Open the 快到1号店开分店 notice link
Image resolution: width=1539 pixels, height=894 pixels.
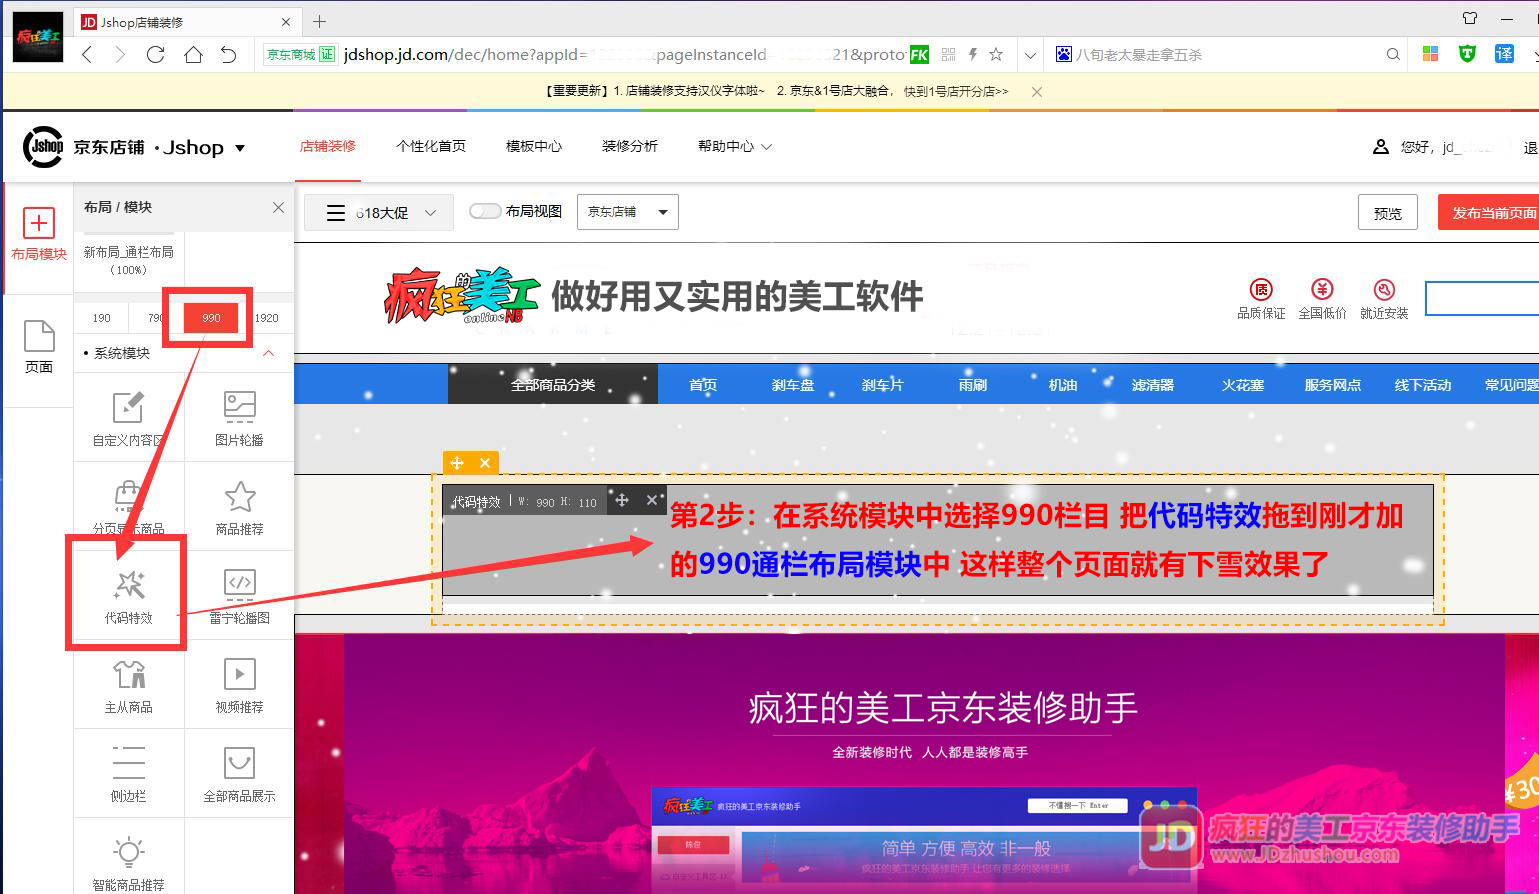tap(956, 91)
